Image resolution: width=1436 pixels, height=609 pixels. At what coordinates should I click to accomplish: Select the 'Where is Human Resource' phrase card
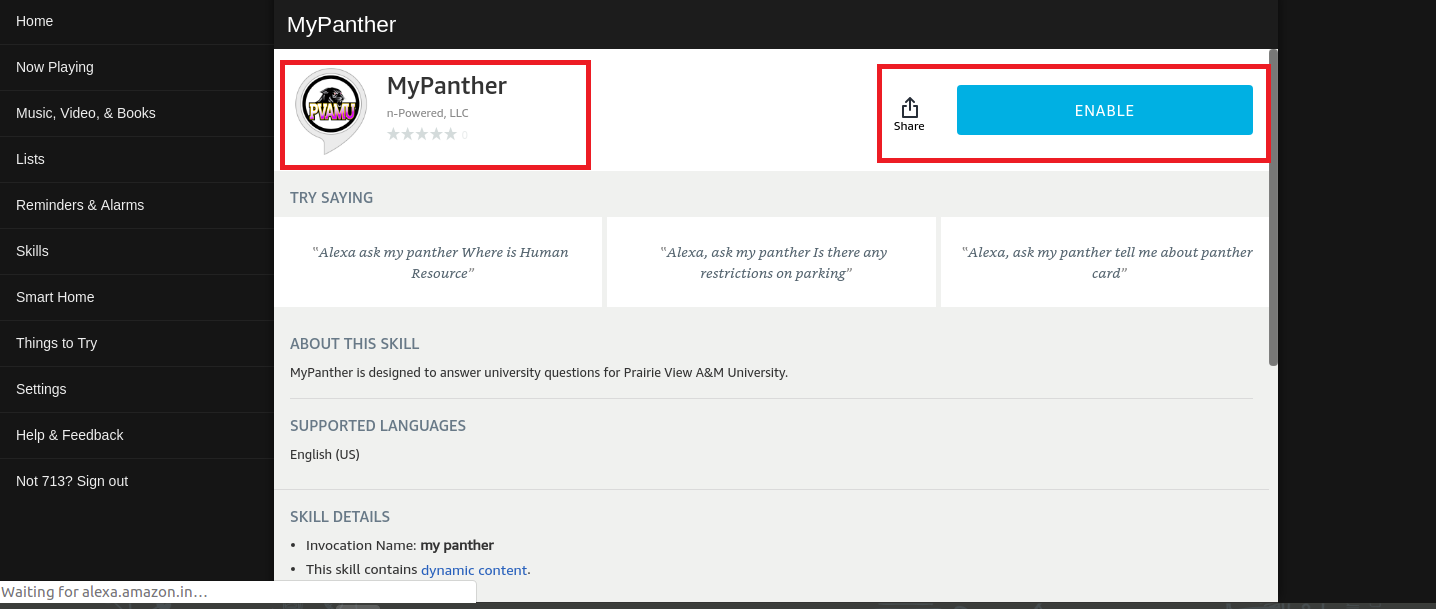tap(439, 262)
